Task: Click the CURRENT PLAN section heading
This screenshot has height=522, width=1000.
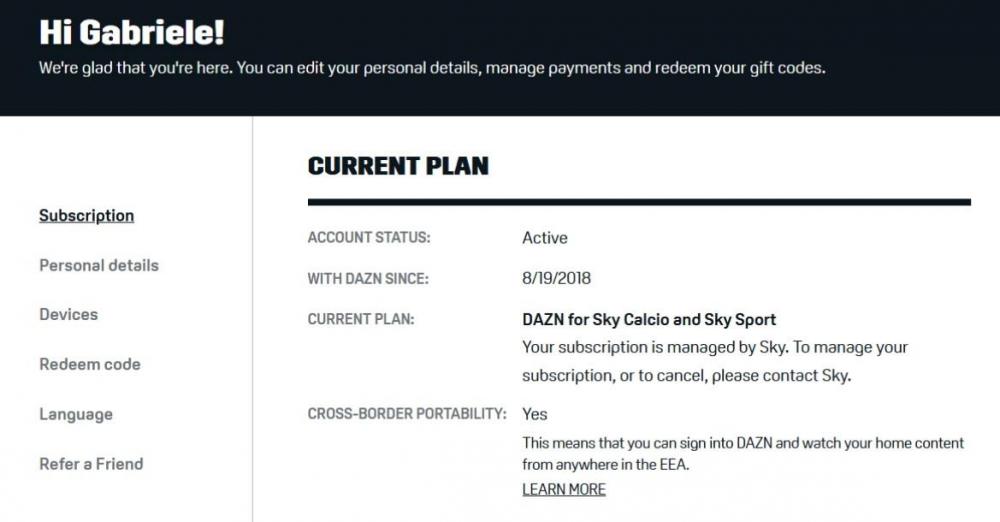Action: [x=398, y=166]
